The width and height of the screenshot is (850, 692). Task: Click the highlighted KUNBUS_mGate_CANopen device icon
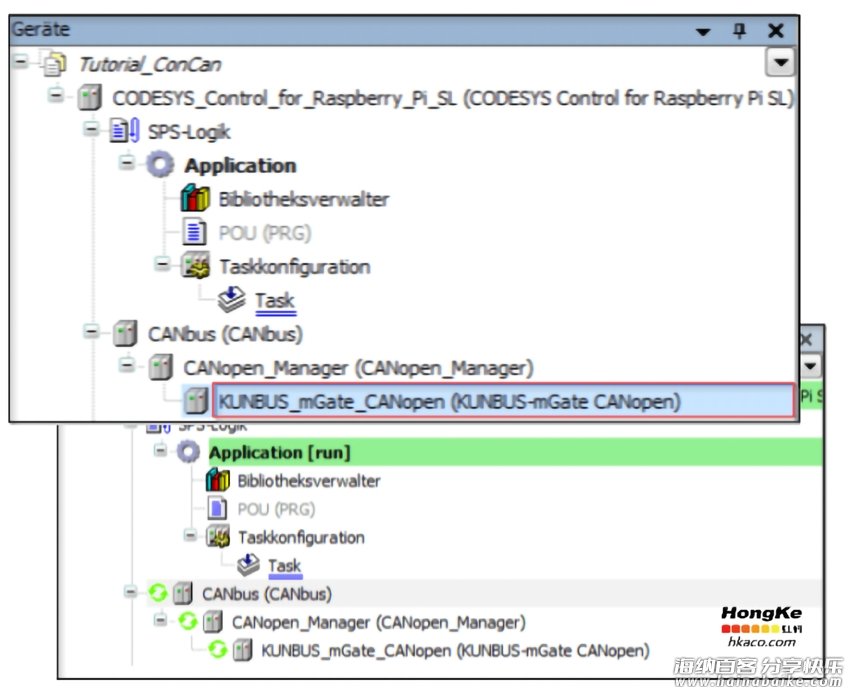pyautogui.click(x=195, y=401)
